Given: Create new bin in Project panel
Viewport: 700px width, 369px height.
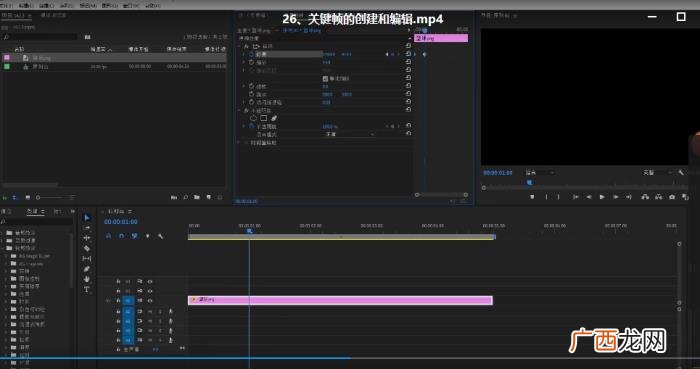Looking at the screenshot, I should pyautogui.click(x=197, y=197).
